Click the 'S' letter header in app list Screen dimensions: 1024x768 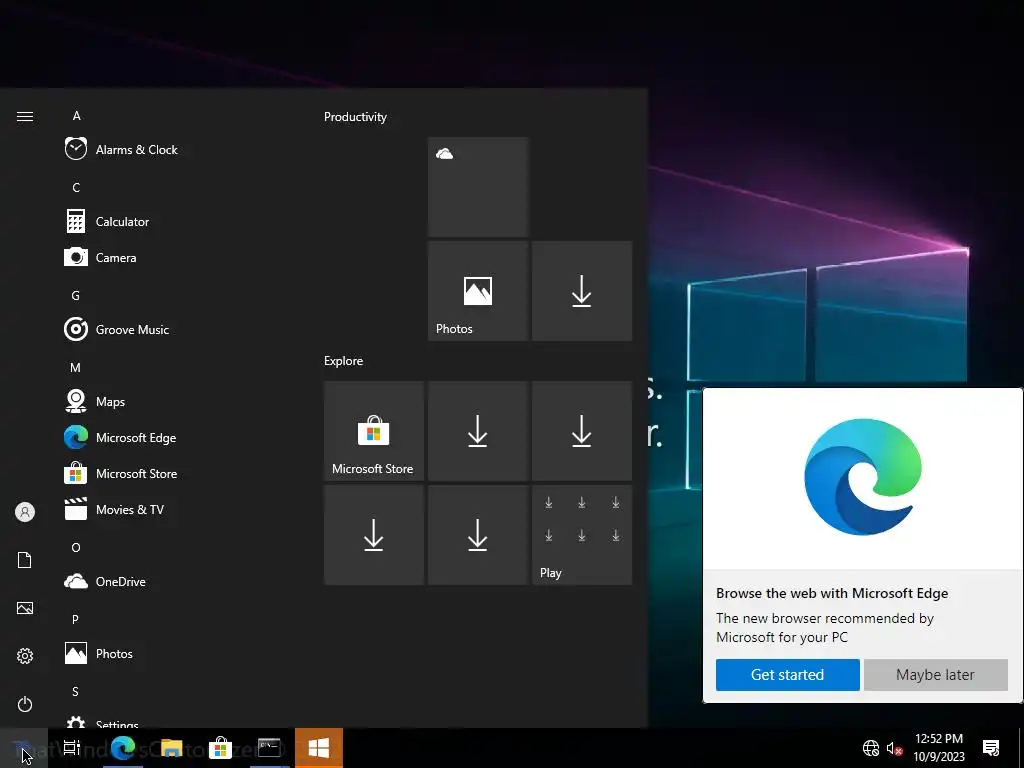(75, 692)
